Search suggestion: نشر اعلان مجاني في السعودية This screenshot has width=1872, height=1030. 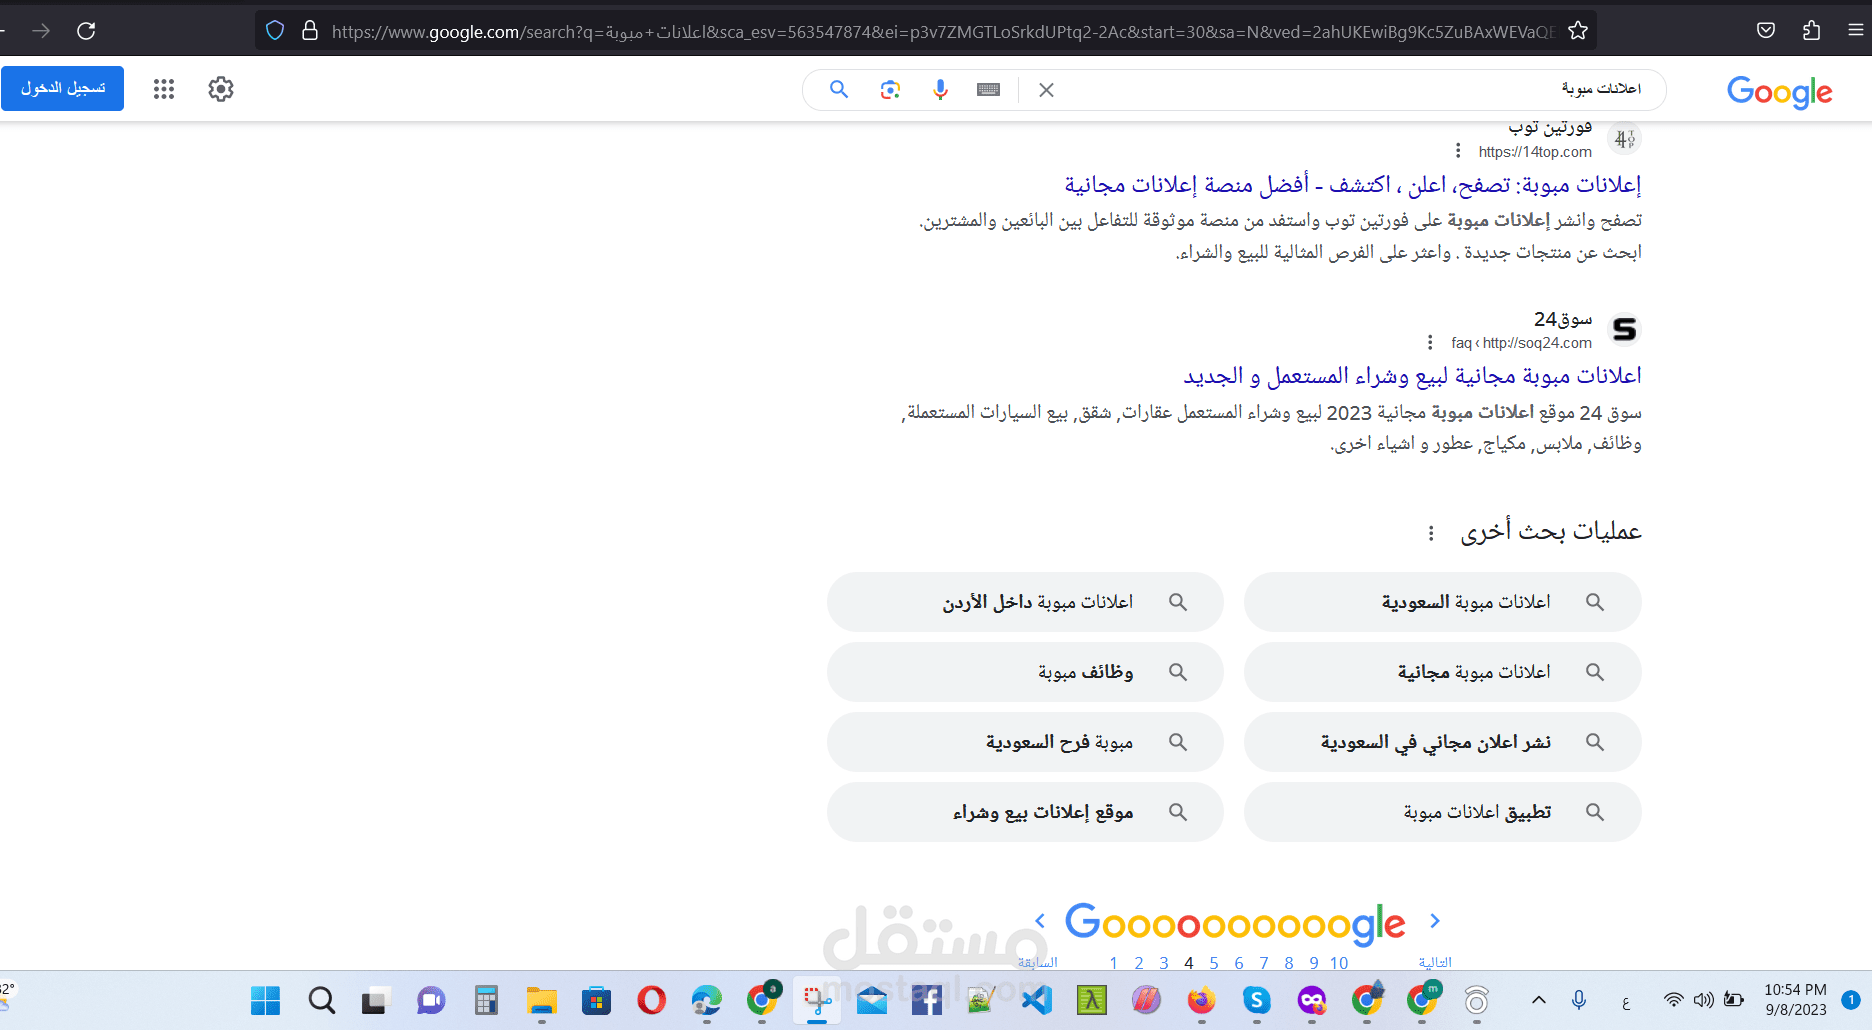(1442, 742)
